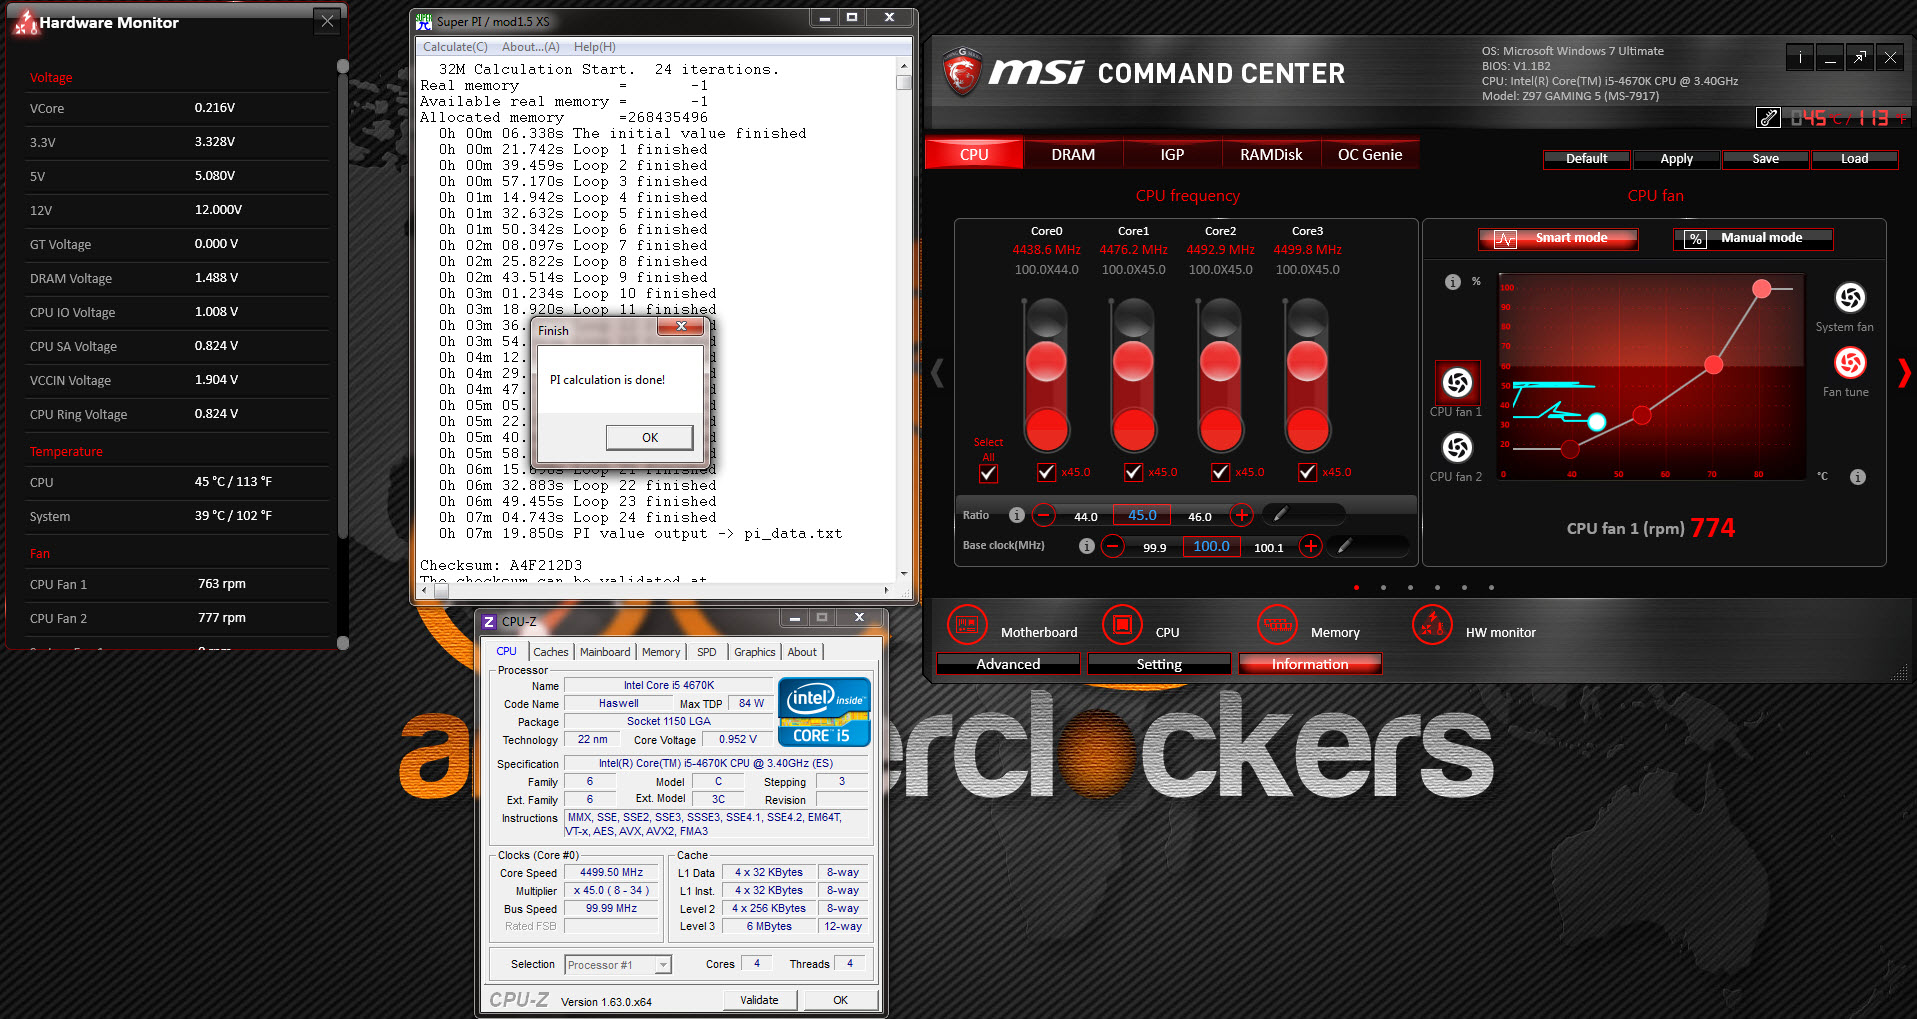Go to previous Command Center page arrow
Screen dimensions: 1917x1019
(x=937, y=373)
